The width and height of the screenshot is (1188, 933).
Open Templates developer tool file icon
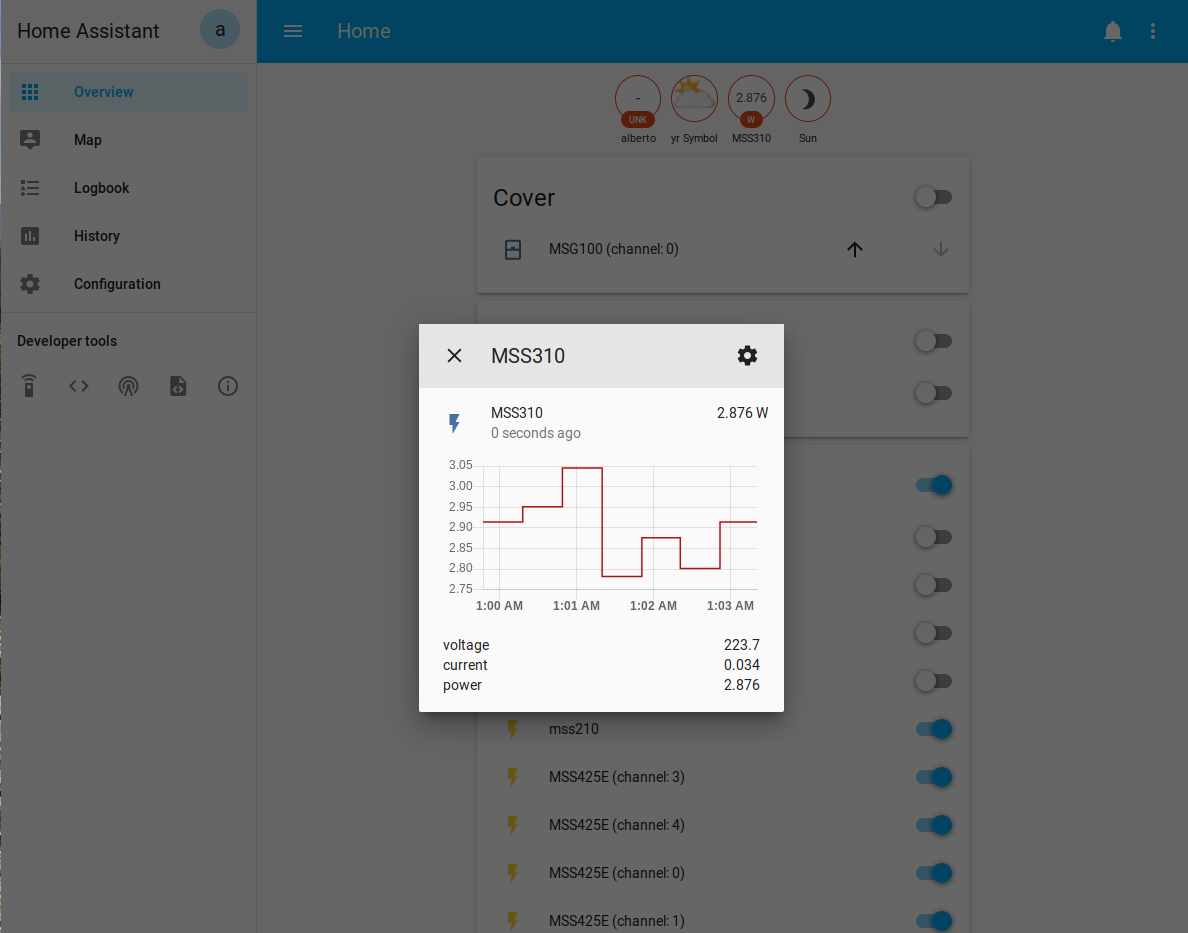(x=178, y=386)
